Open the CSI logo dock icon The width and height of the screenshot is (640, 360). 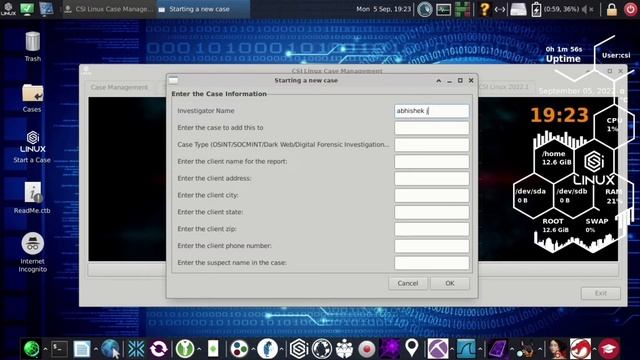[x=299, y=349]
